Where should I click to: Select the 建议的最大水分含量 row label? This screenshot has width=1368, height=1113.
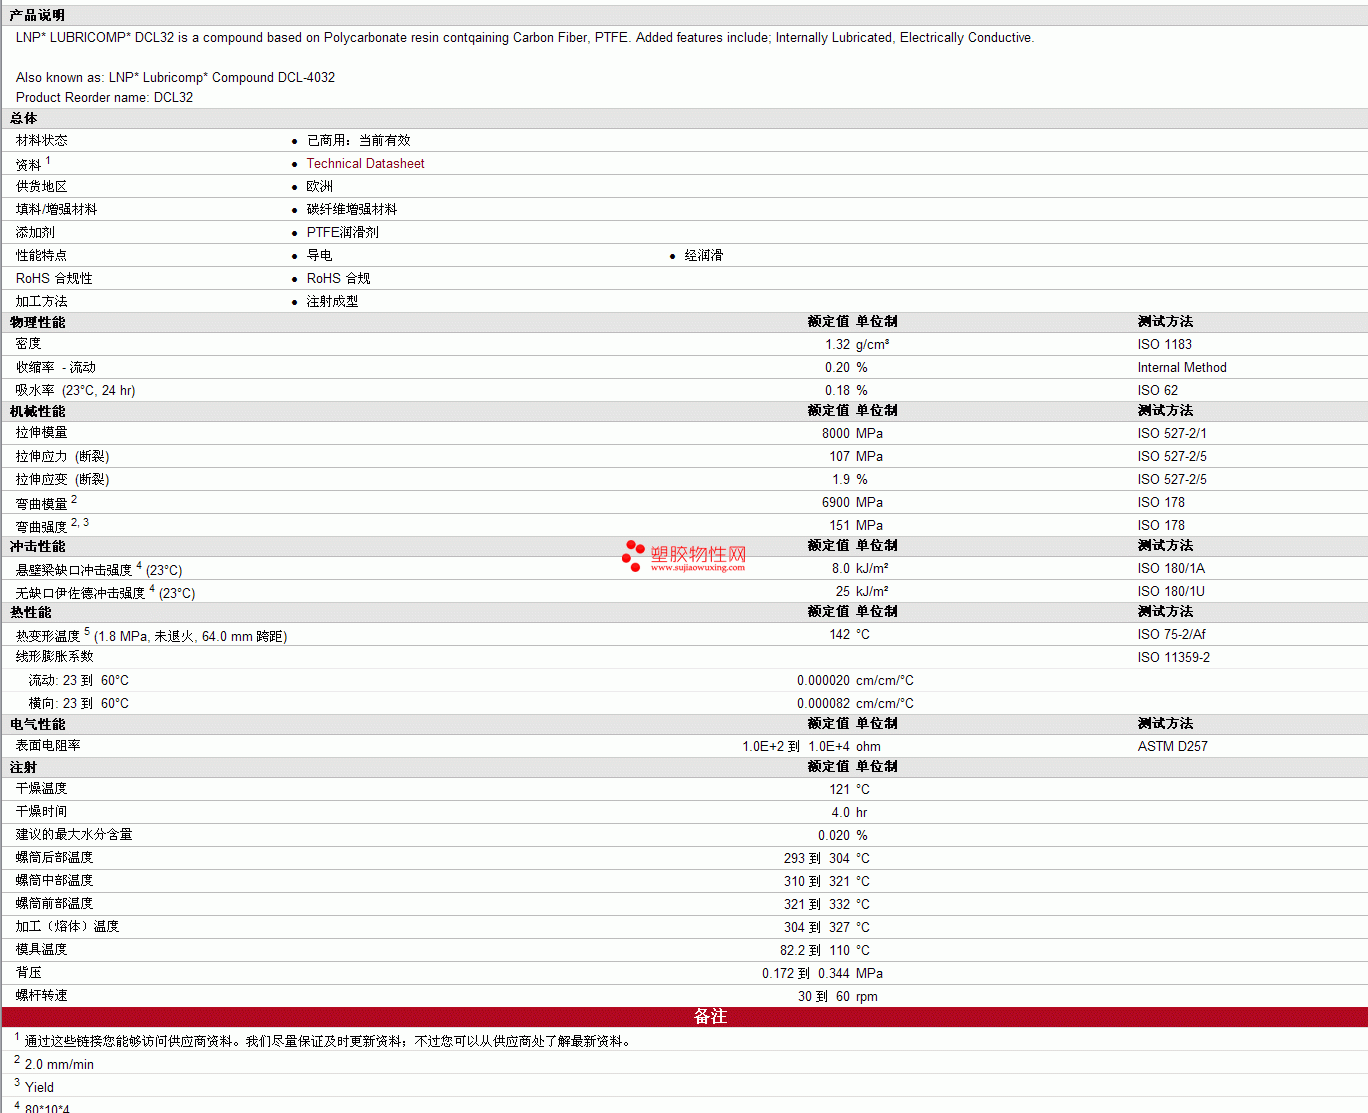click(74, 834)
